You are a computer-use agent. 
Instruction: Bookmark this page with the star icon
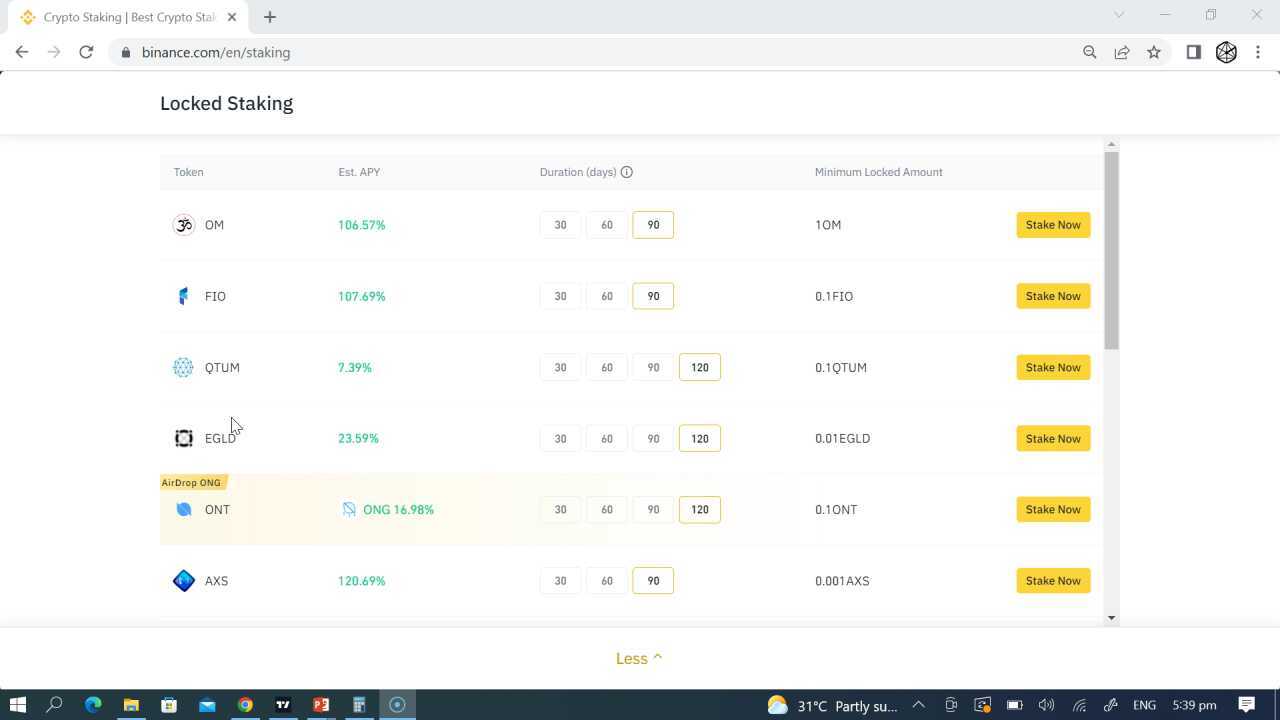click(1154, 52)
